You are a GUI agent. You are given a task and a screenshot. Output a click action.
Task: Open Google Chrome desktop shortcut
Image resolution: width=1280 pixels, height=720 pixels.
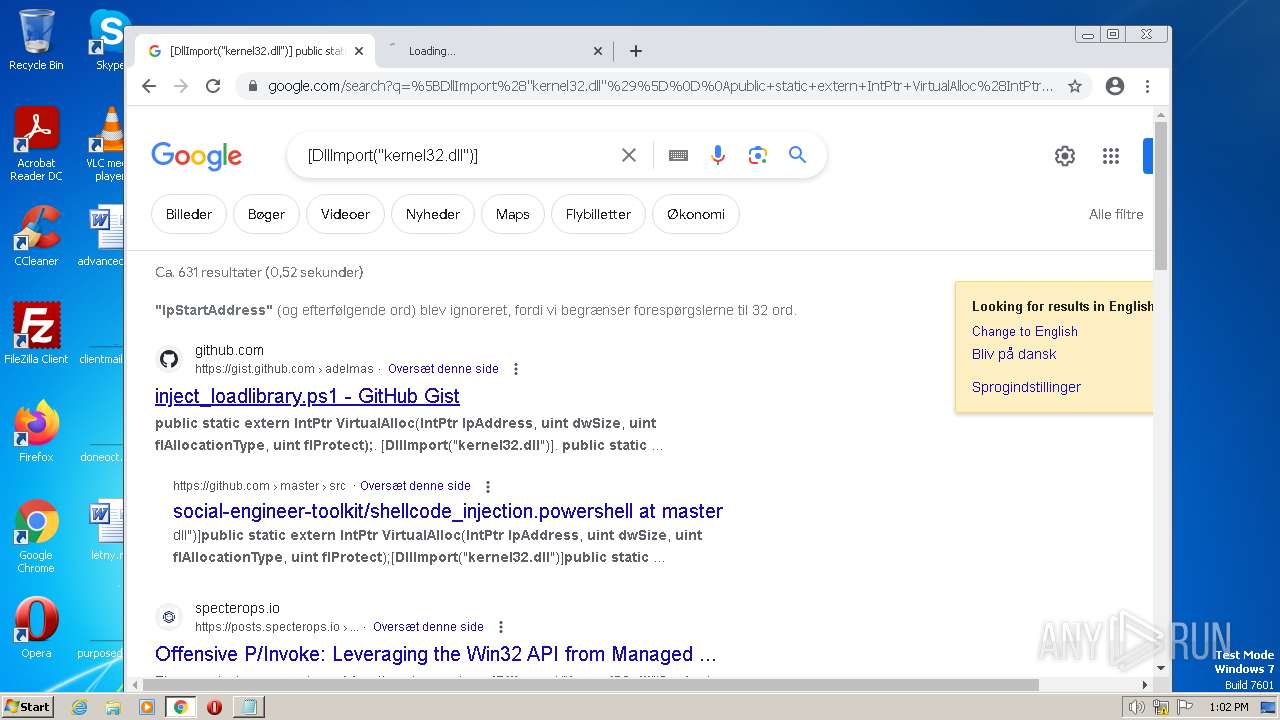36,536
